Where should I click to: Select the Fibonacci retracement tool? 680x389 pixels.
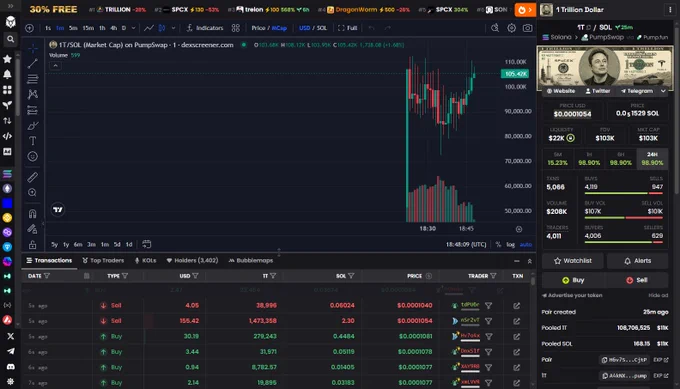click(x=33, y=79)
